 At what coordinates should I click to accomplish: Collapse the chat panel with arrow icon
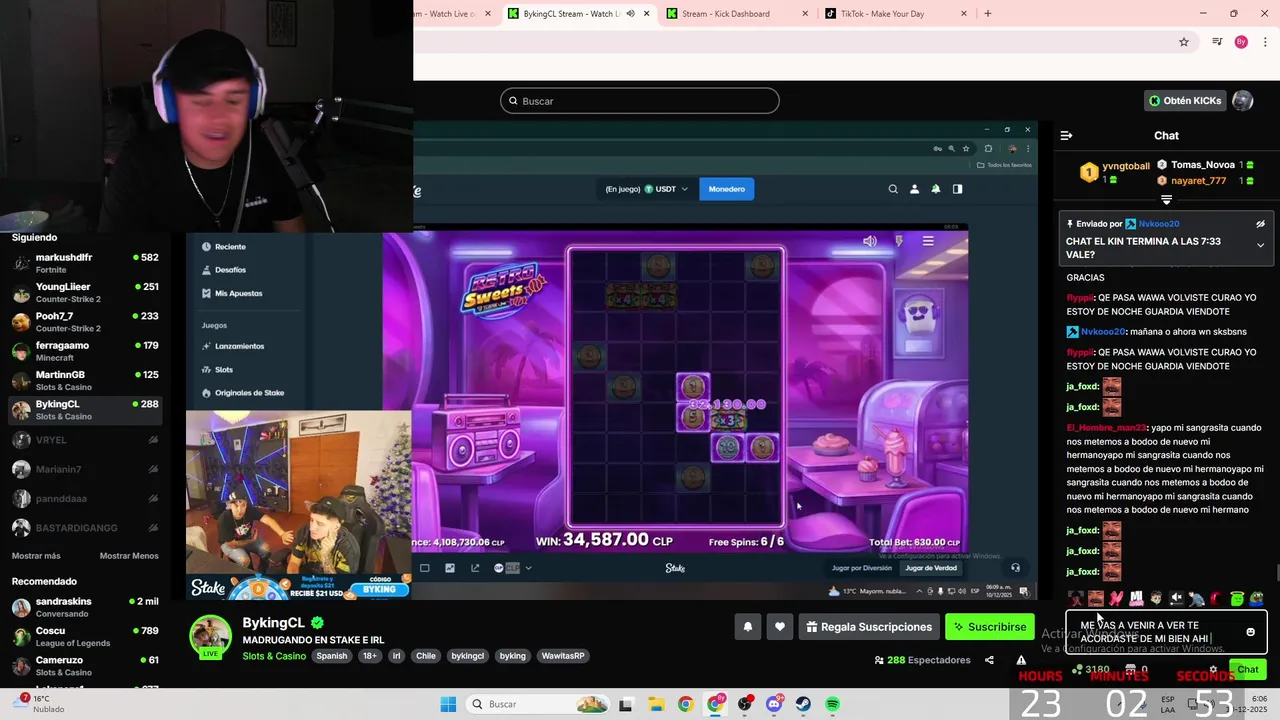(1066, 135)
